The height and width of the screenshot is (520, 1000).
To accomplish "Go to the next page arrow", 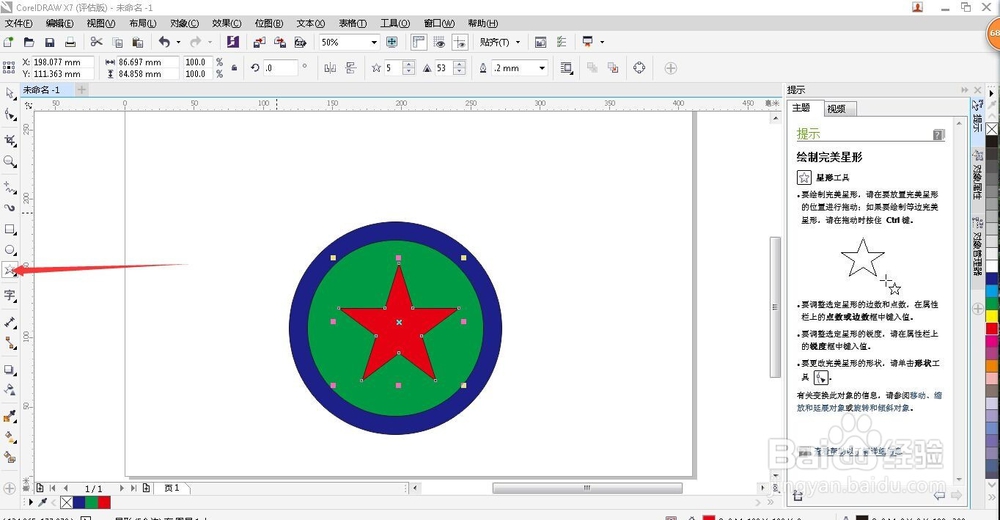I will [x=121, y=487].
